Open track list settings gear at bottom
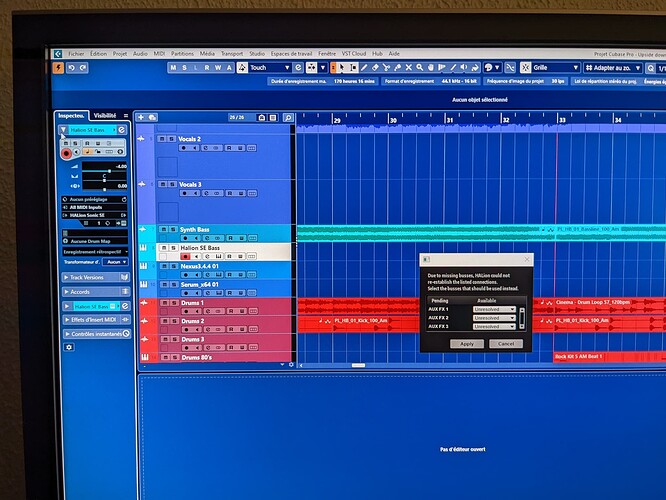666x500 pixels. point(291,364)
